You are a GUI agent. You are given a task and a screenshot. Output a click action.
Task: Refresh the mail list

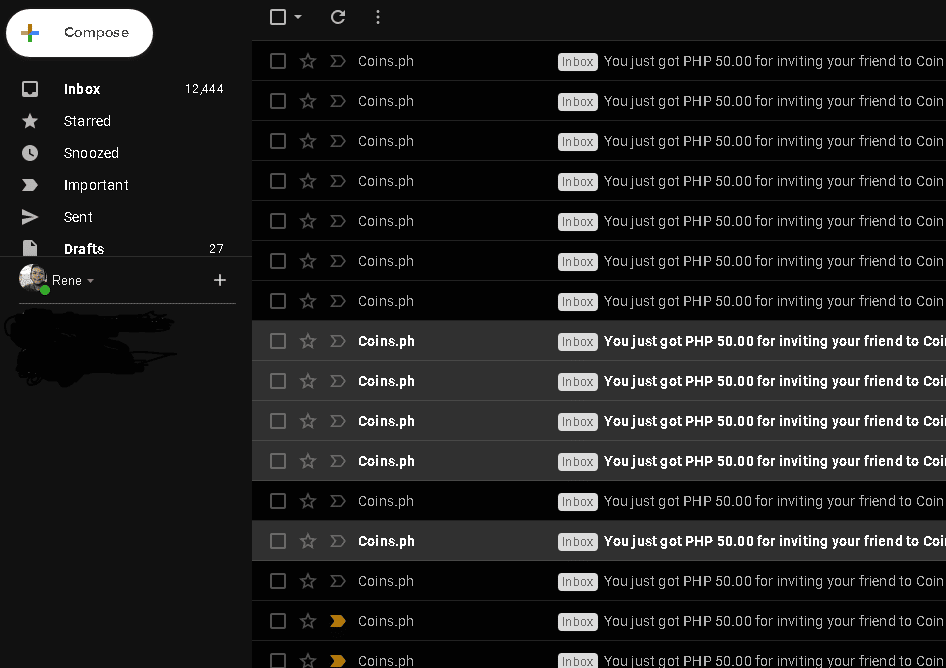click(338, 17)
